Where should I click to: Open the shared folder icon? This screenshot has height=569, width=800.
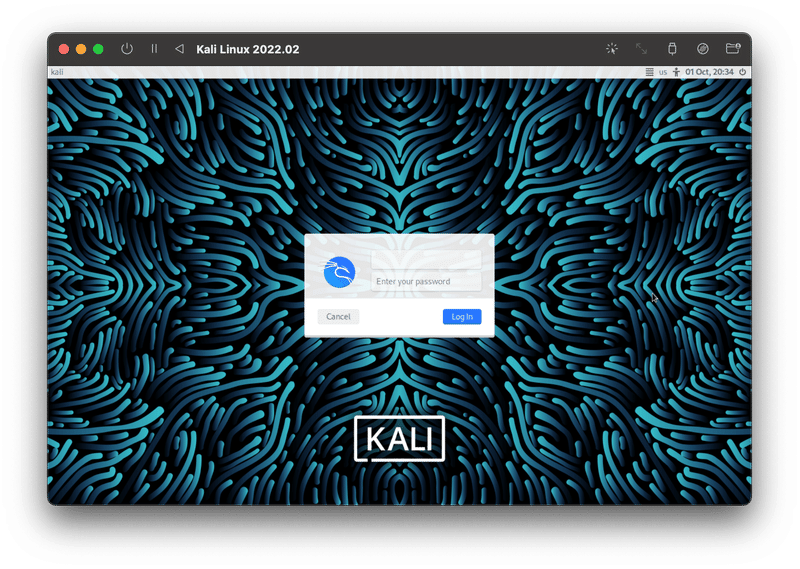click(733, 48)
